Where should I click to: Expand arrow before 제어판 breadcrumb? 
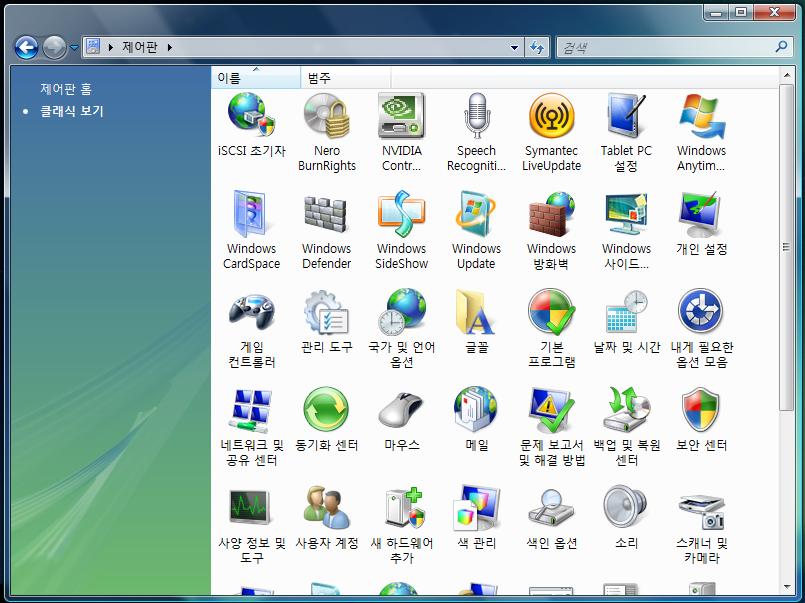110,48
